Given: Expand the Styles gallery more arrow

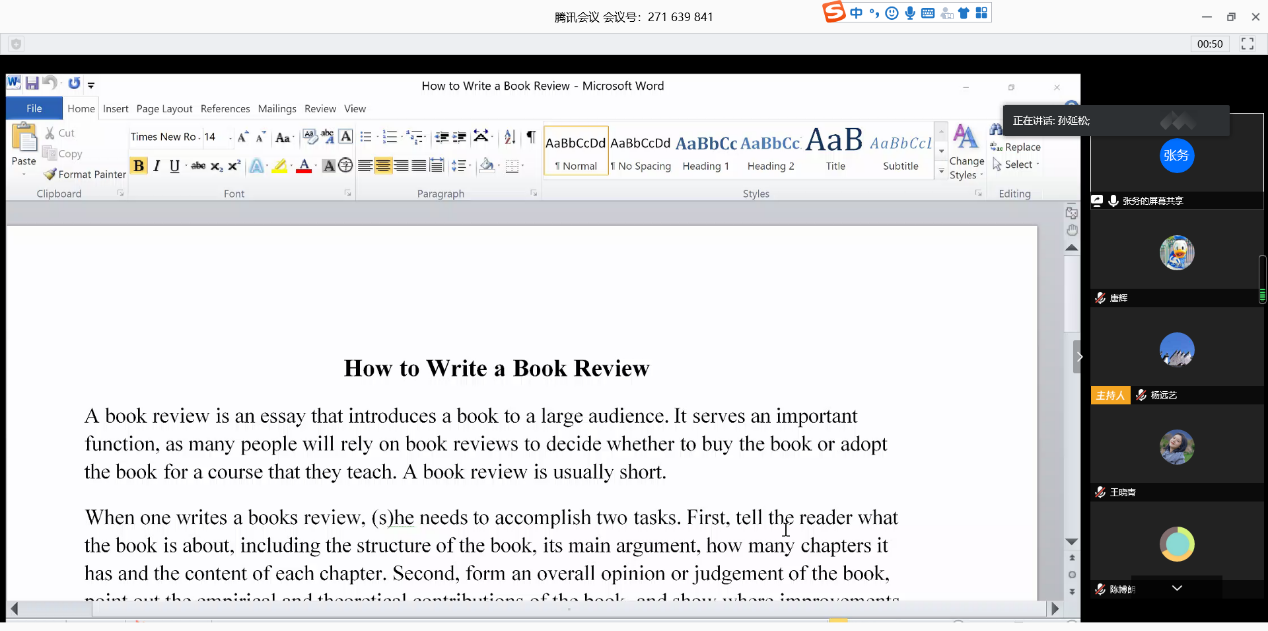Looking at the screenshot, I should [x=941, y=173].
